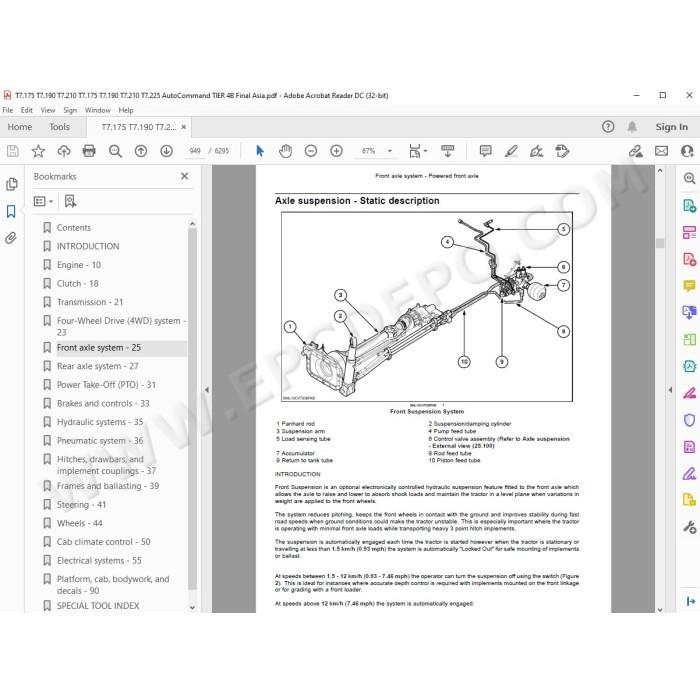Open the Window menu

point(97,110)
